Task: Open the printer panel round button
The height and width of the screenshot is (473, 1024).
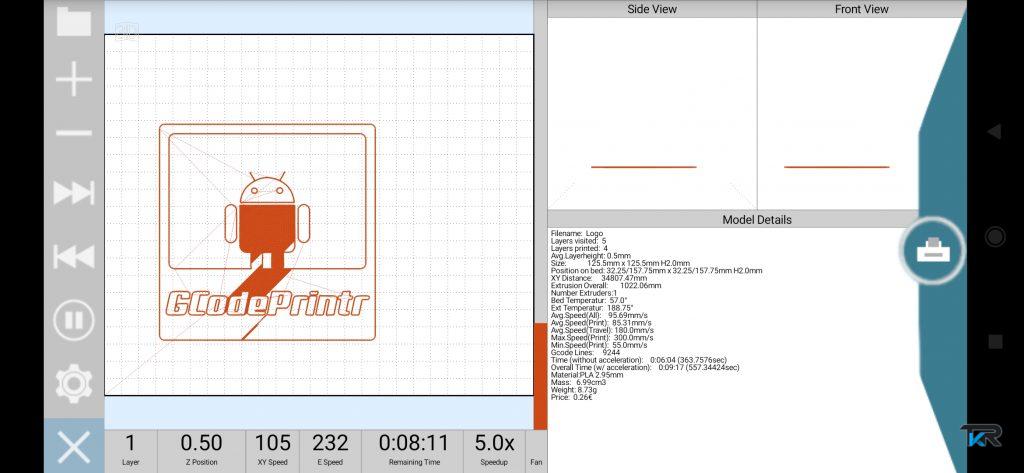Action: point(933,250)
